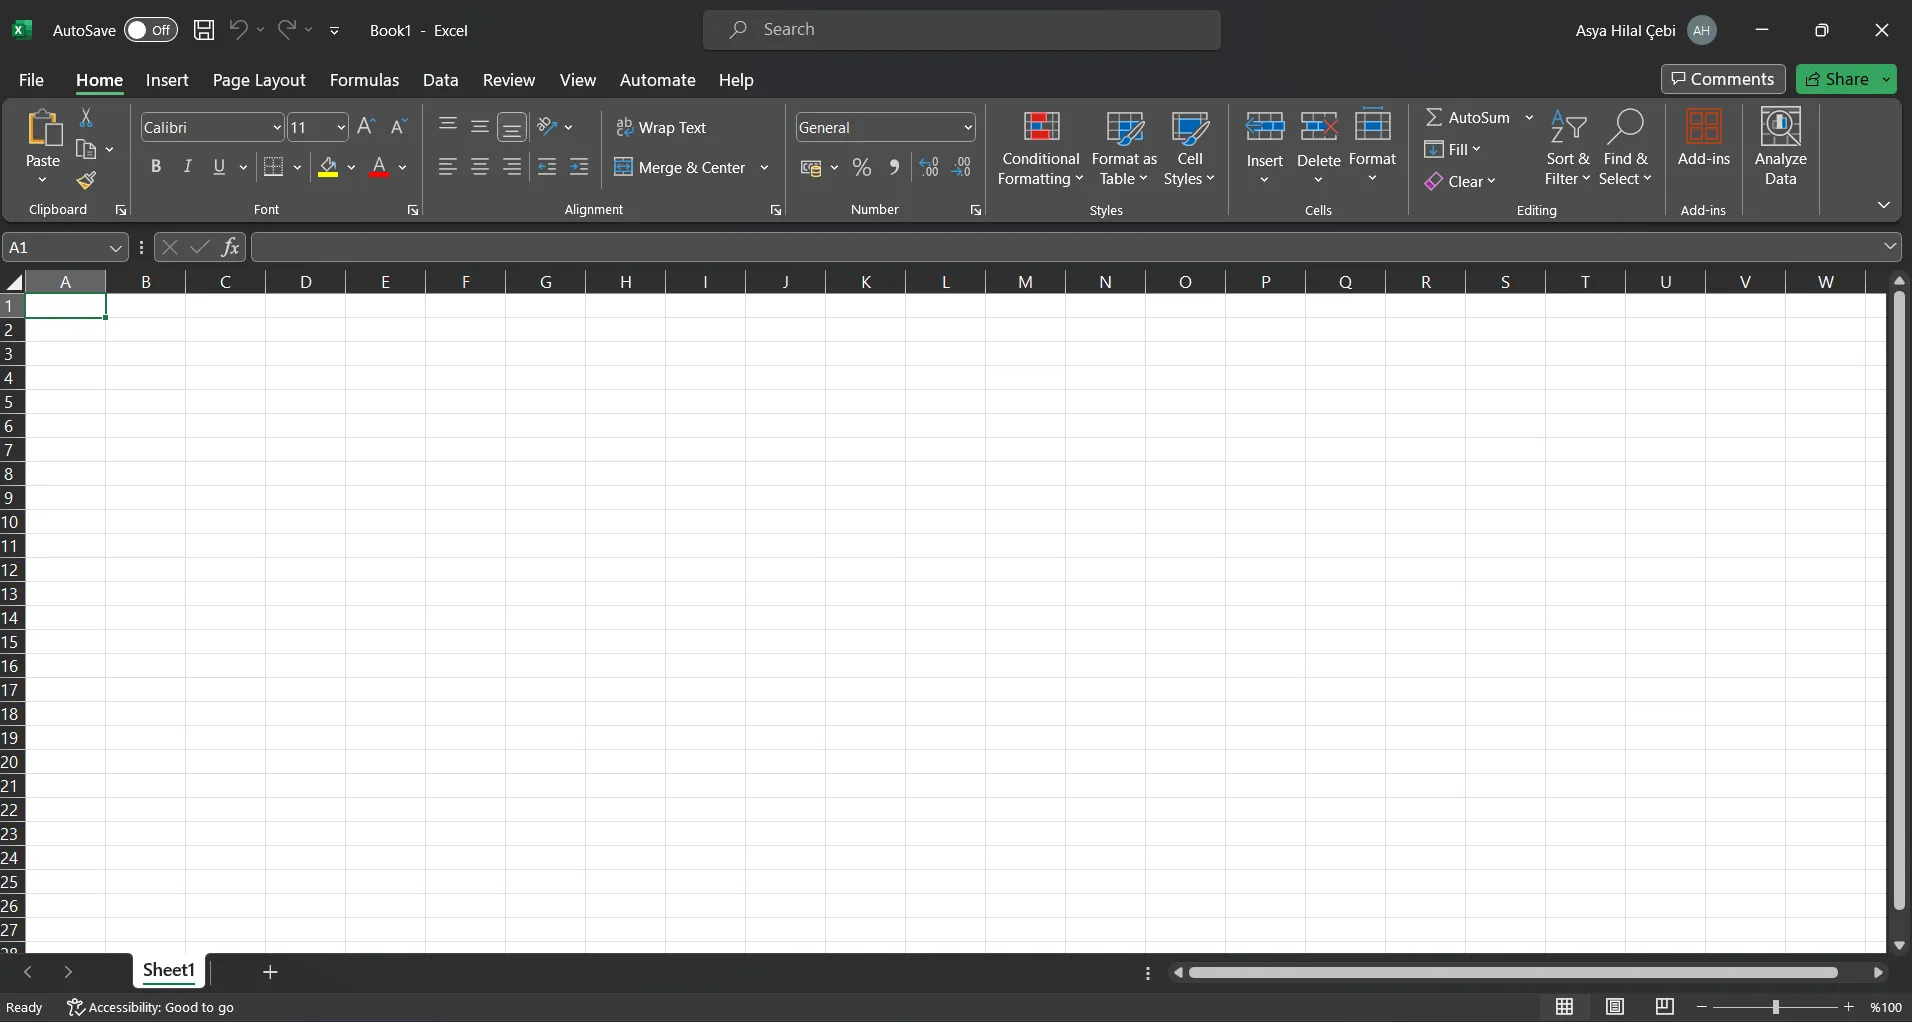
Task: Open Add-ins from the ribbon
Action: pyautogui.click(x=1704, y=138)
